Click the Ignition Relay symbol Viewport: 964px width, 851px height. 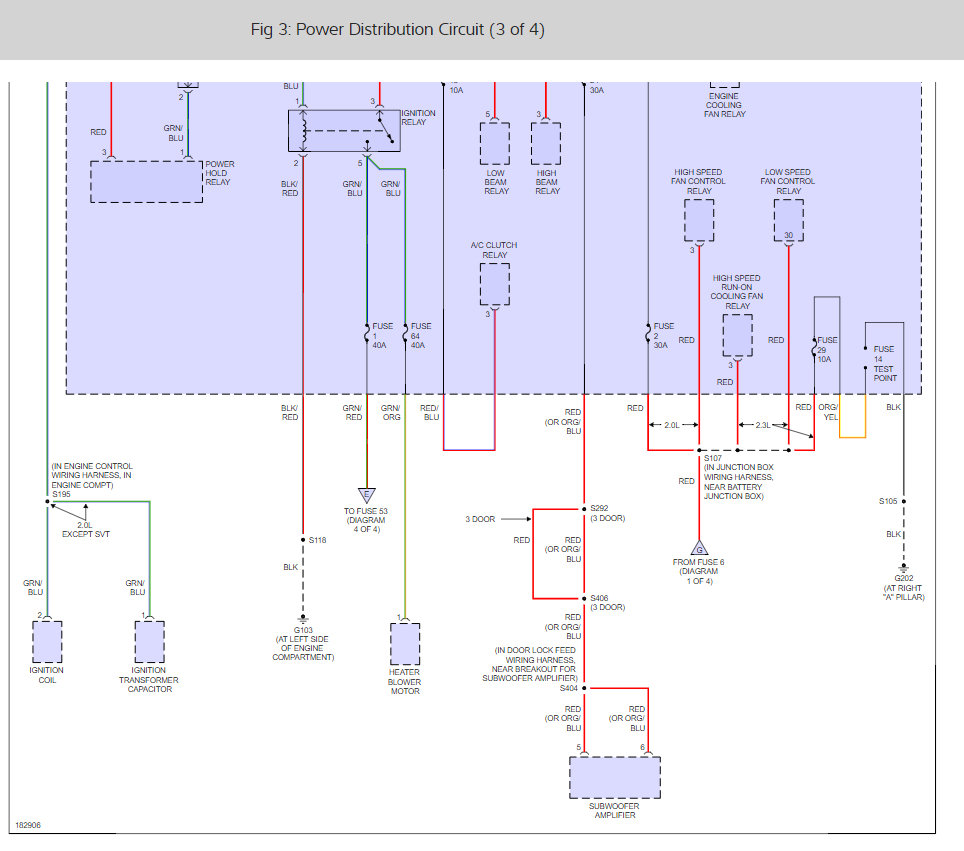pos(344,130)
